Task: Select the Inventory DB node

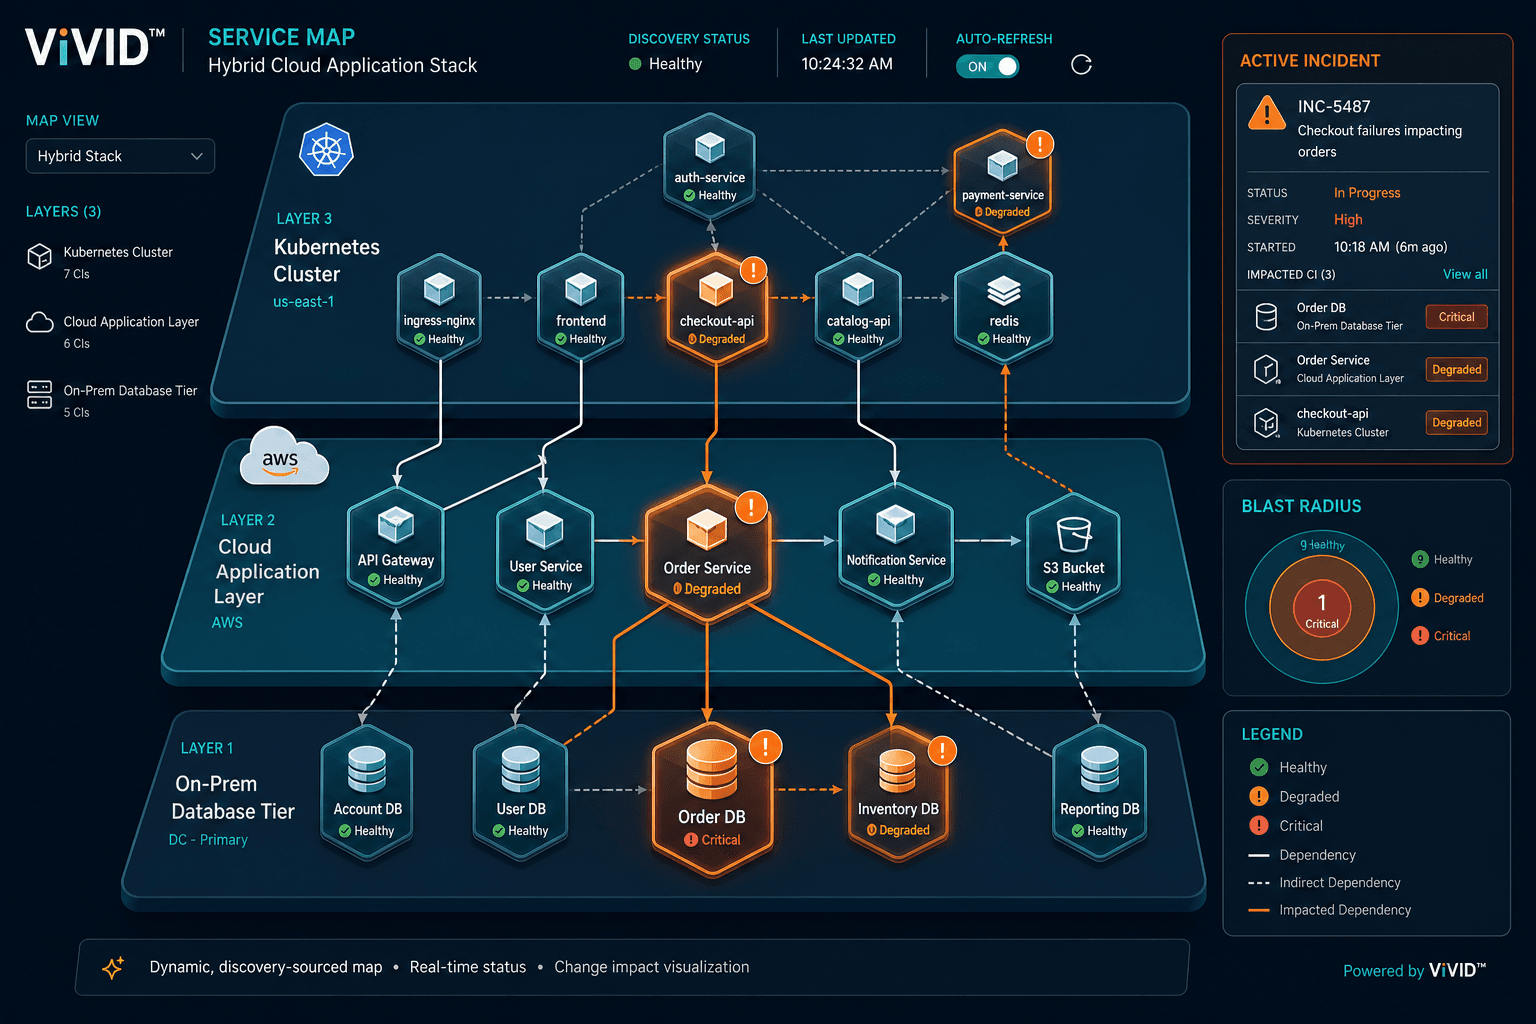Action: pos(898,795)
